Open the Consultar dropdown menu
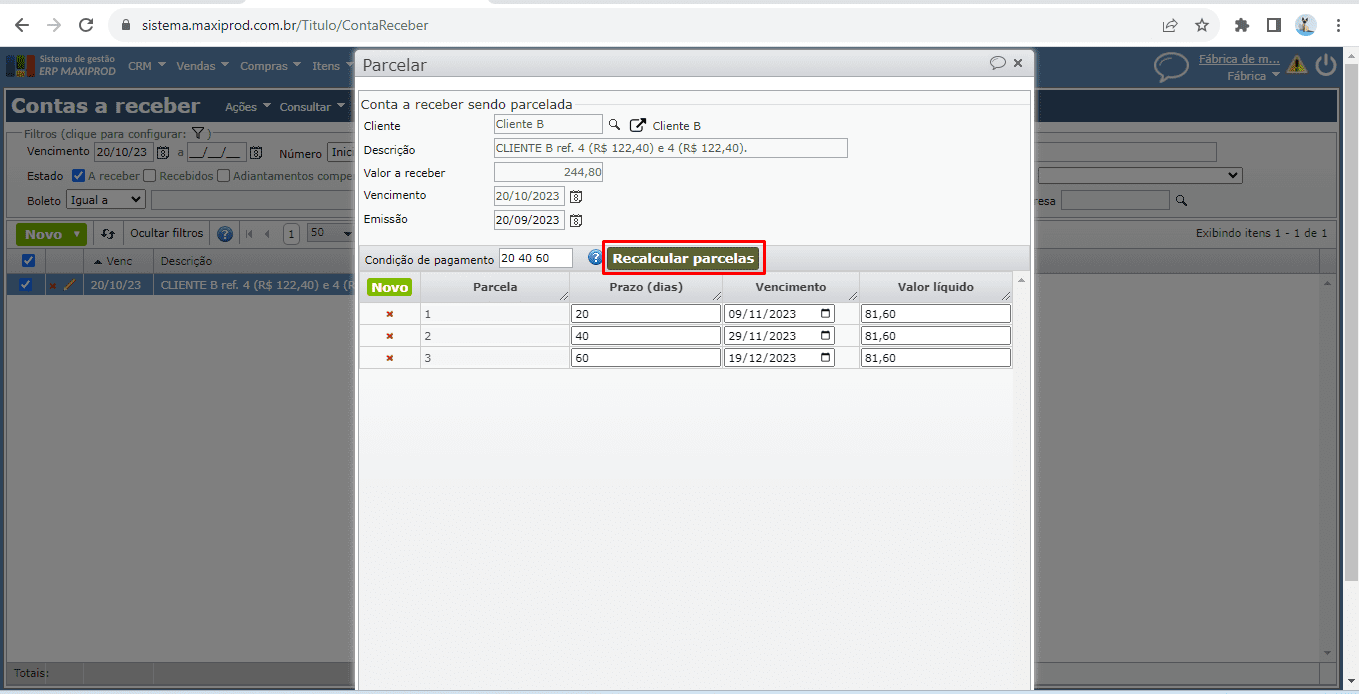Viewport: 1359px width, 694px height. (311, 107)
